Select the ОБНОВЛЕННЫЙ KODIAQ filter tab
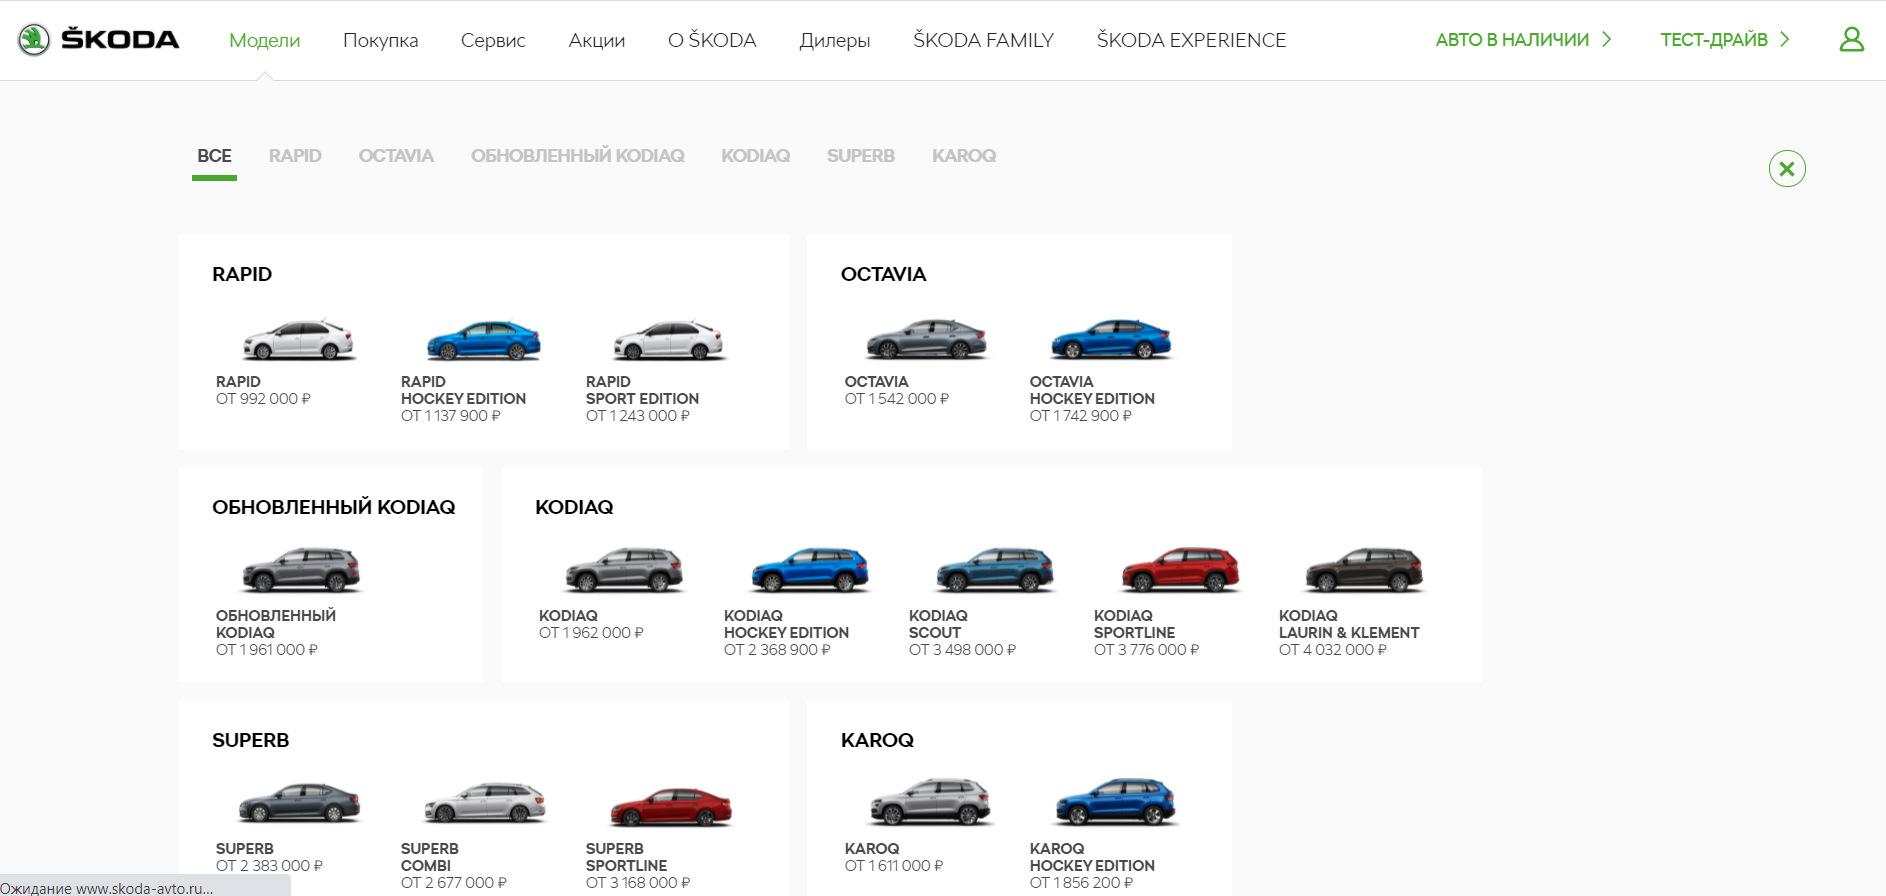This screenshot has width=1886, height=896. click(x=578, y=156)
